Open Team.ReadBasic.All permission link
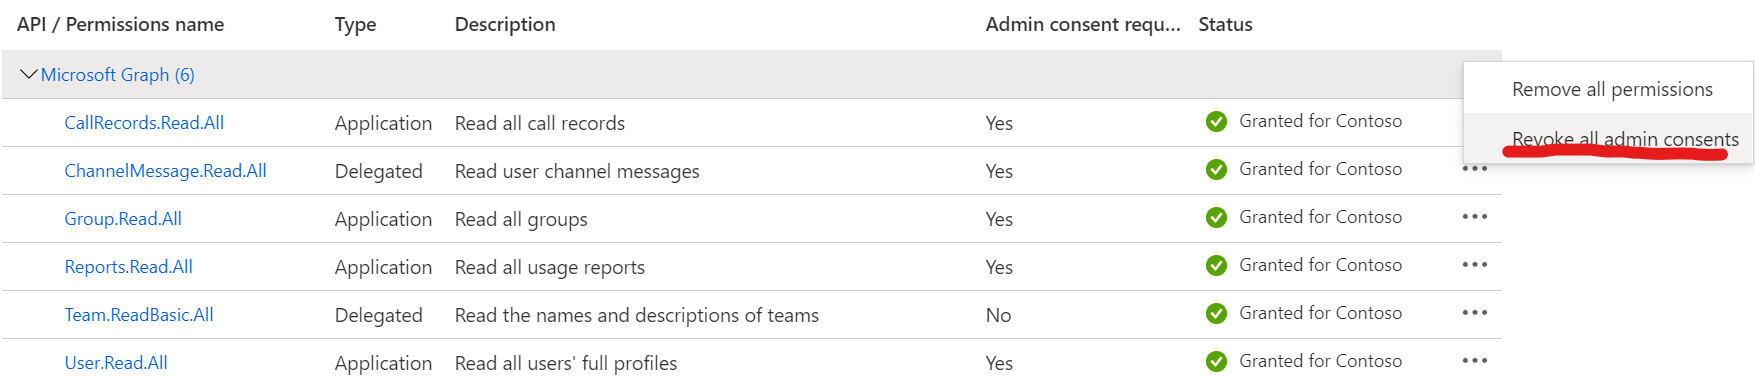The height and width of the screenshot is (382, 1755). click(x=139, y=315)
